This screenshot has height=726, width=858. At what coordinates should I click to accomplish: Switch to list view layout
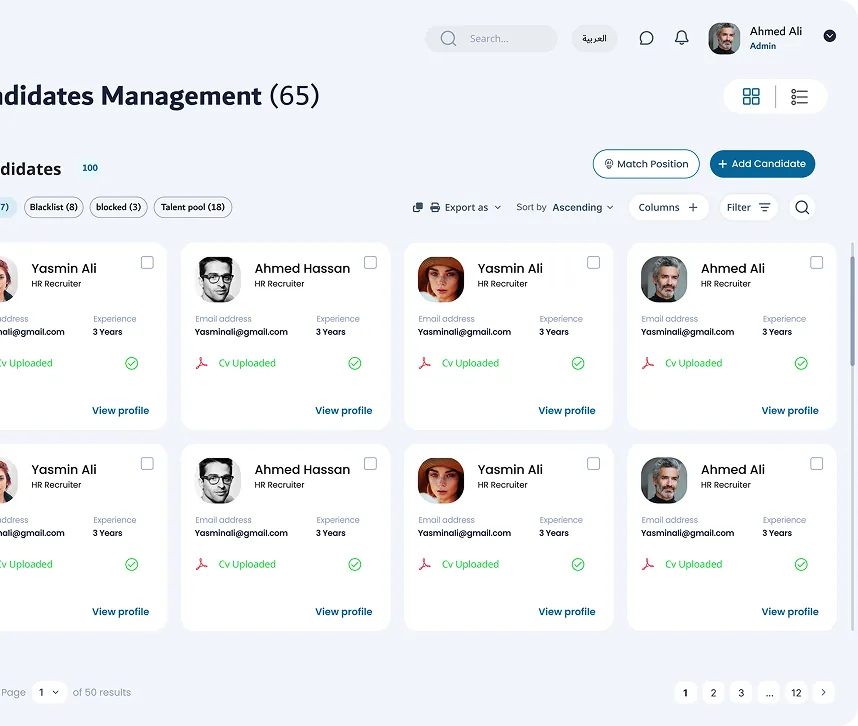[x=799, y=97]
